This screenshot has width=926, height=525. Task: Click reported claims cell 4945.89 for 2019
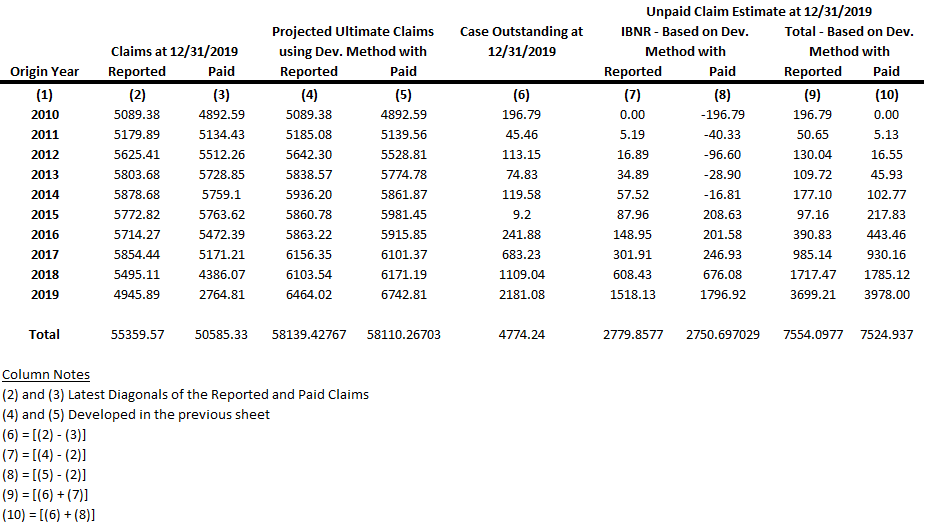(x=138, y=294)
